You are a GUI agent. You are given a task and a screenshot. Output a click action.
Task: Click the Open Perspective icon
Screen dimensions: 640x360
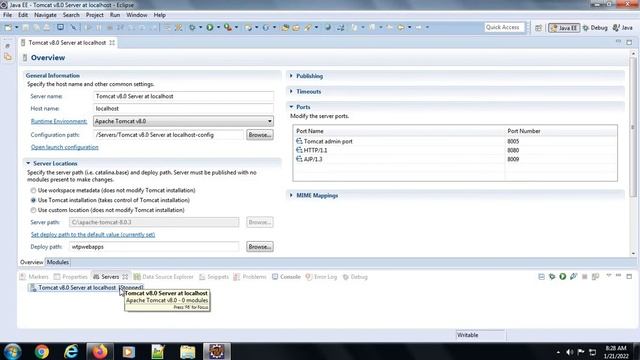539,28
